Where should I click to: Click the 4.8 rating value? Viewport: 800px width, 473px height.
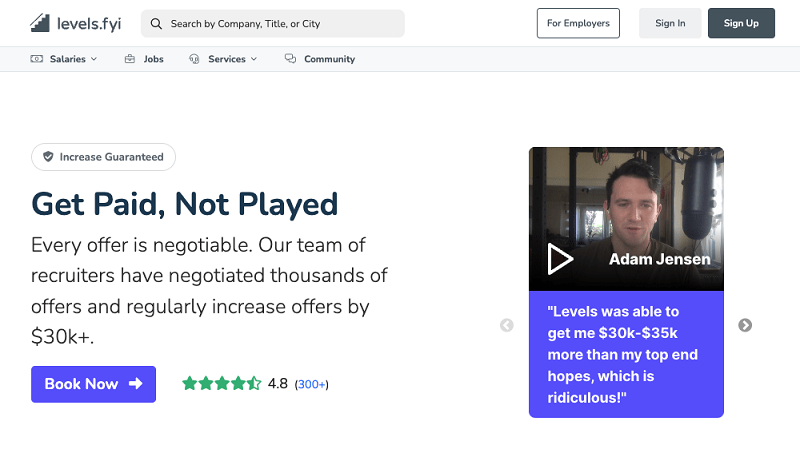[278, 384]
